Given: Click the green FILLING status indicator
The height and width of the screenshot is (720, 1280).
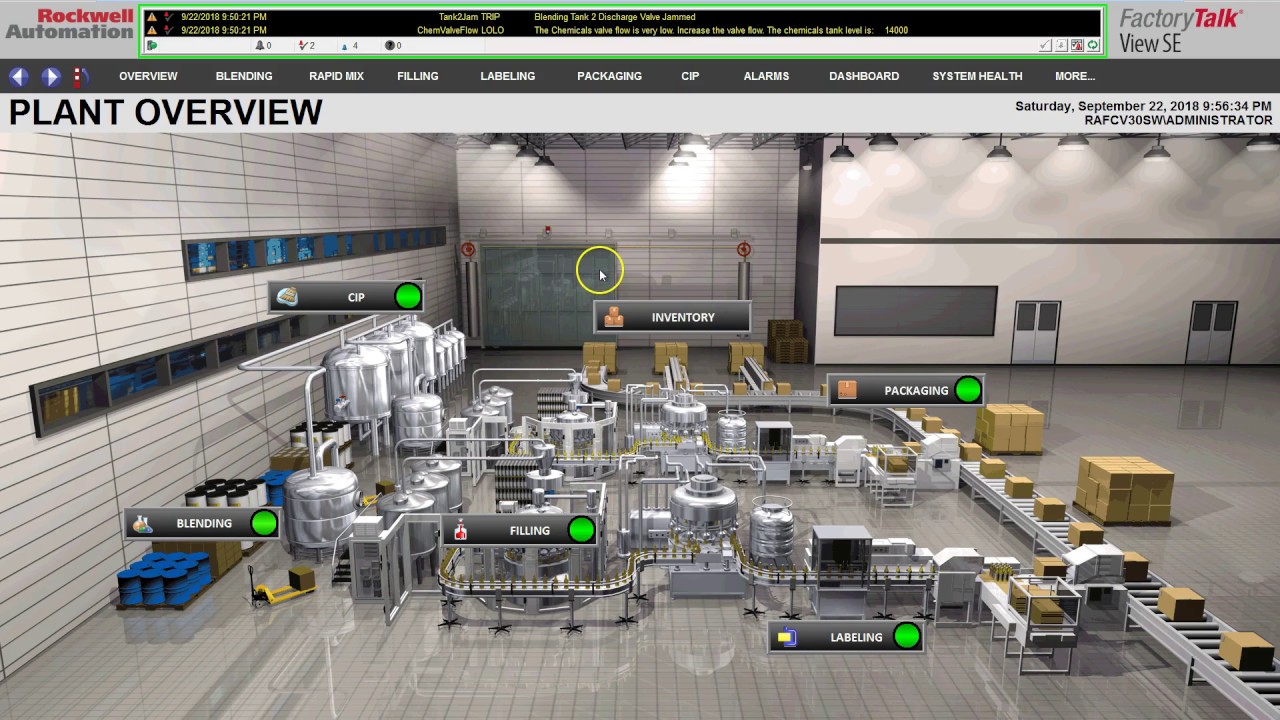Looking at the screenshot, I should (x=581, y=530).
